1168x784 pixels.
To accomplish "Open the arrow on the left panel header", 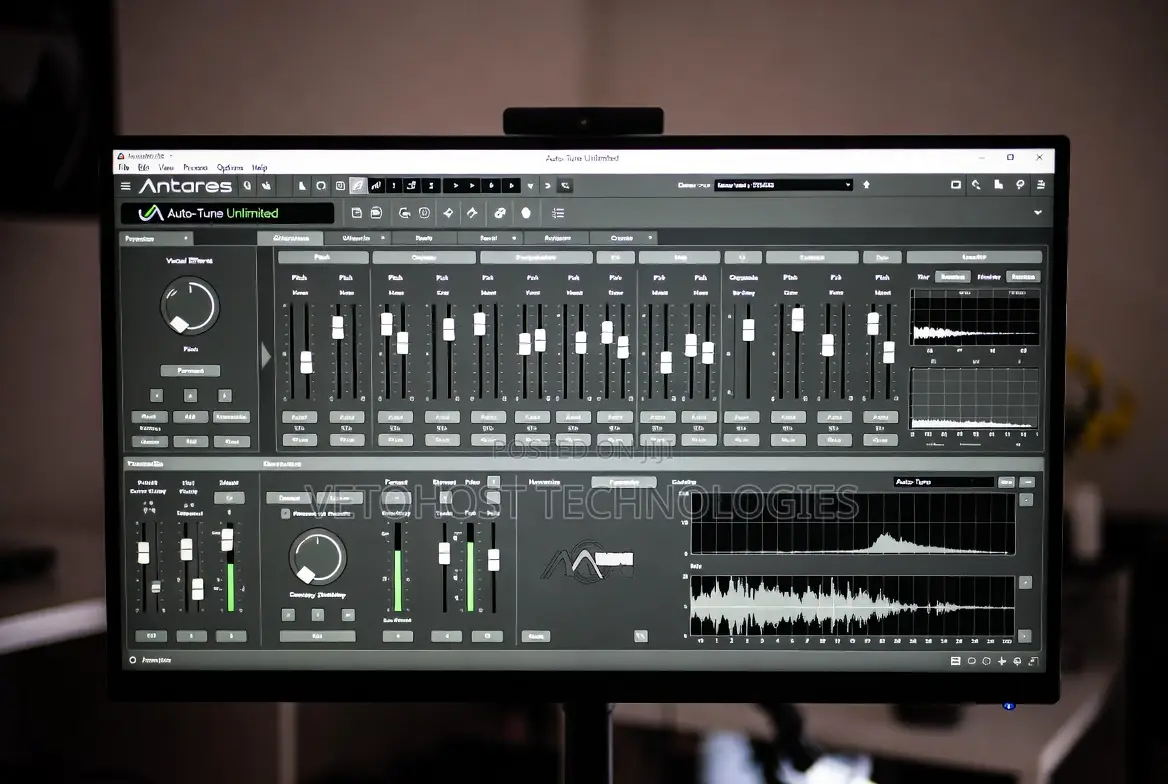I will (185, 238).
